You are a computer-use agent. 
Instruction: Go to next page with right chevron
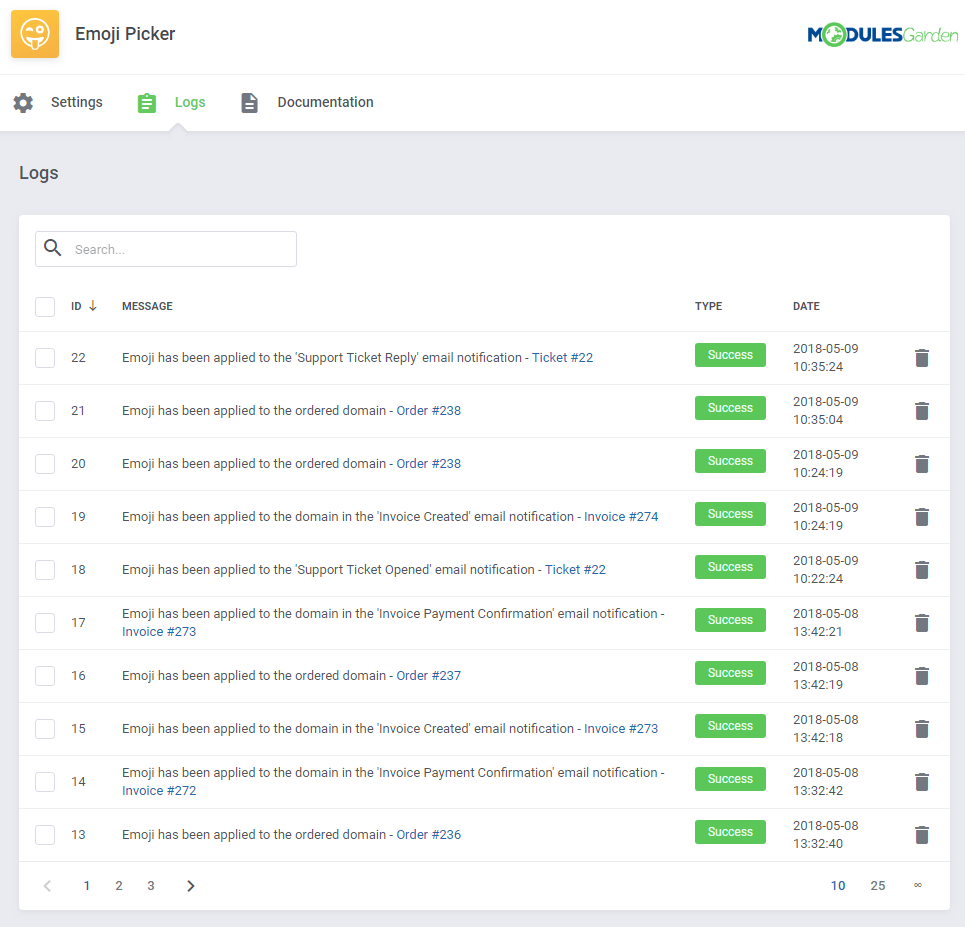tap(191, 886)
